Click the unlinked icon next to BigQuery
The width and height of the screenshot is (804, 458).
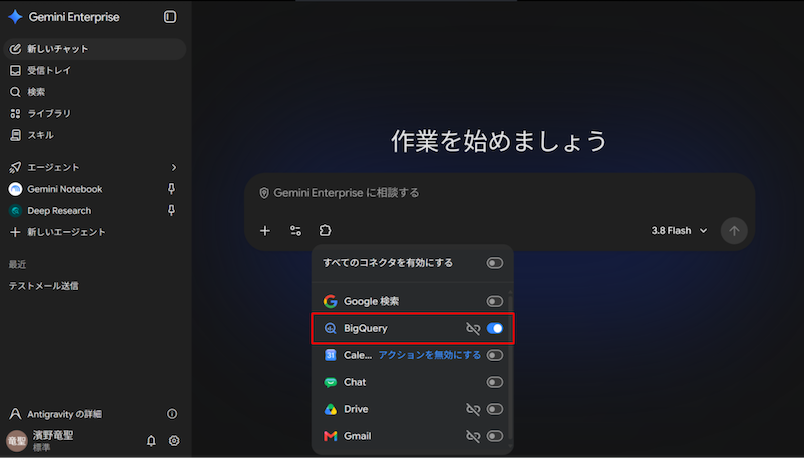tap(473, 328)
